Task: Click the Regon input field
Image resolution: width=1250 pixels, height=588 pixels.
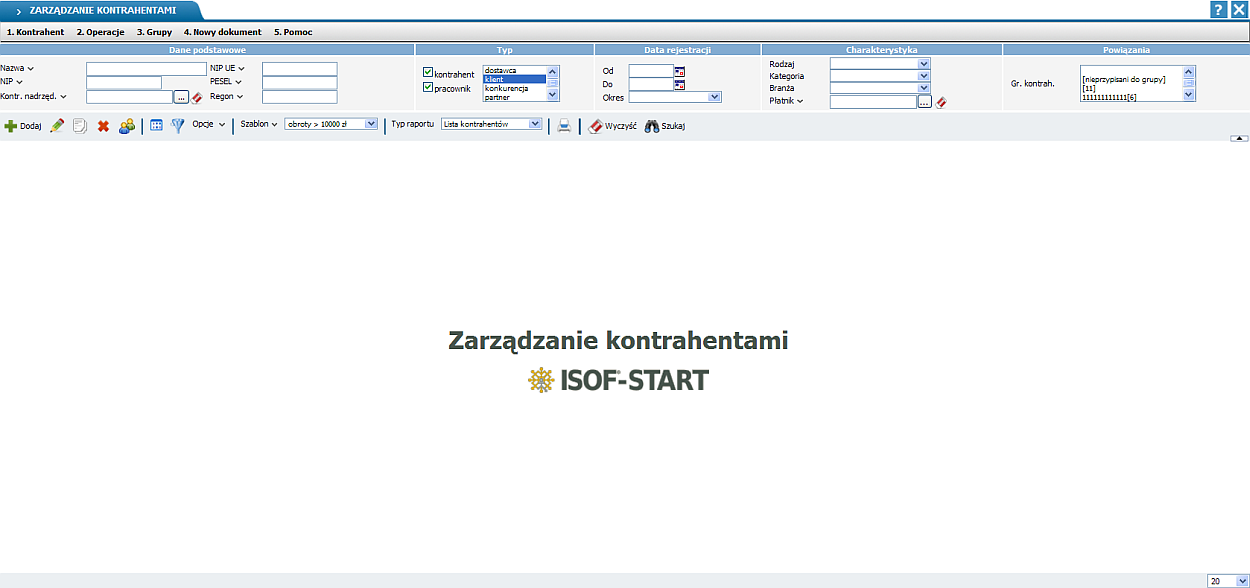Action: pos(300,97)
